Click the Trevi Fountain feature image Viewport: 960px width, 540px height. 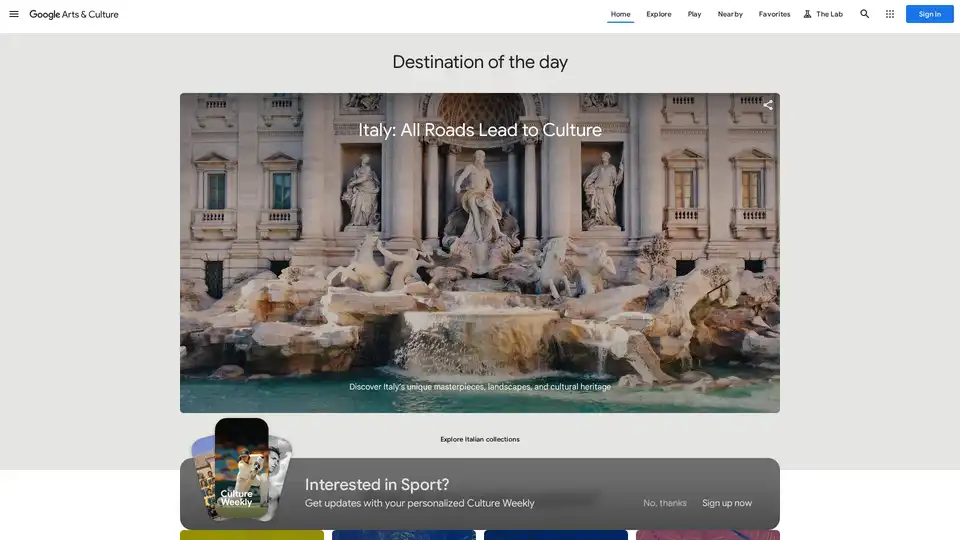tap(479, 253)
